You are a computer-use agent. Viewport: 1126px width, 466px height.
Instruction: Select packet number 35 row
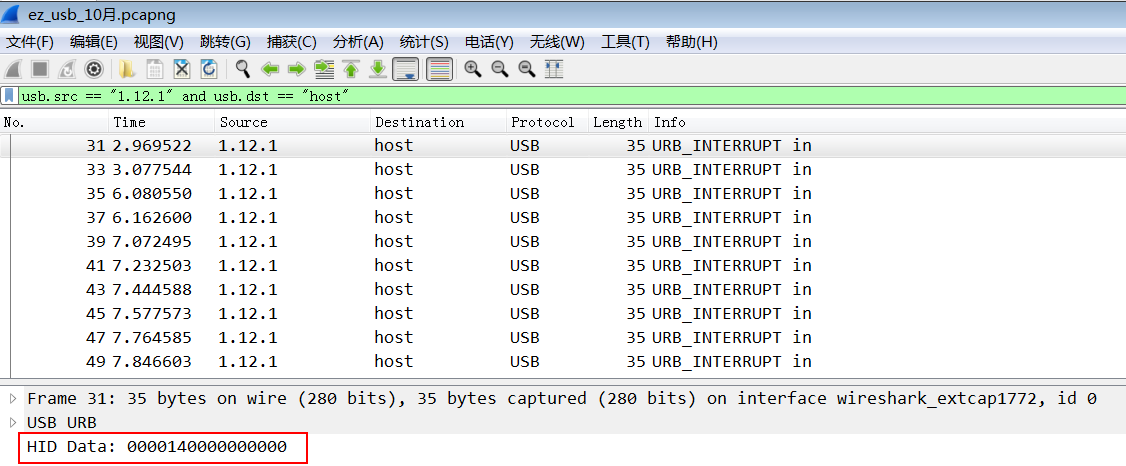[563, 193]
